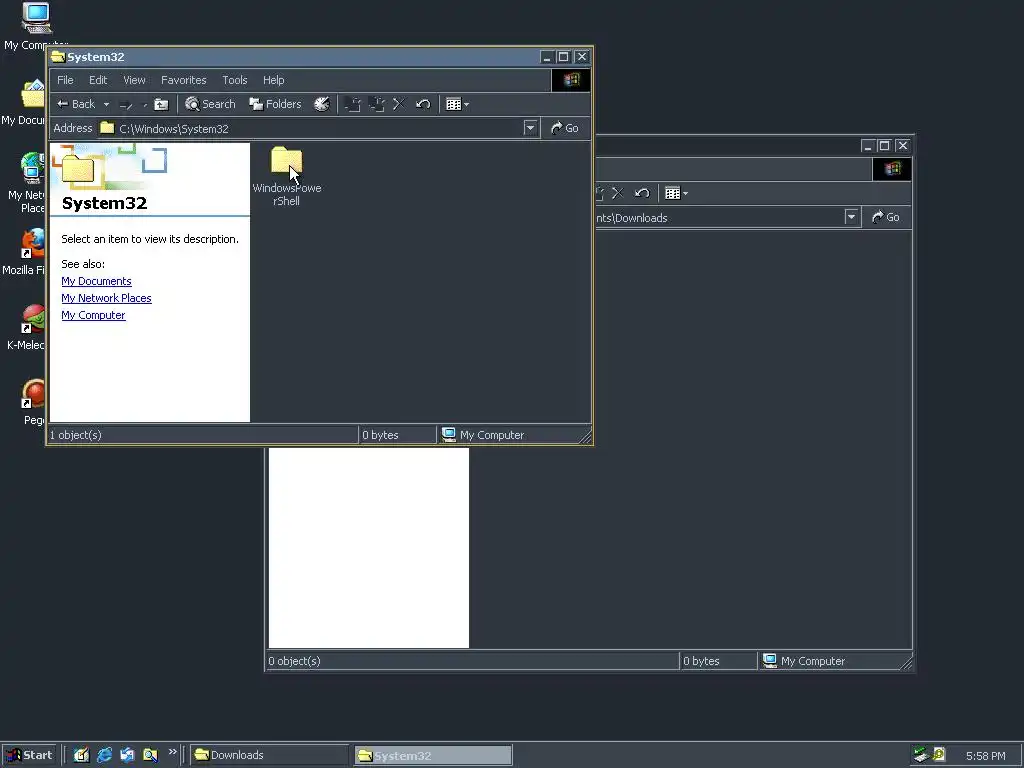Expand the Downloads window address dropdown
1024x768 pixels.
(851, 217)
